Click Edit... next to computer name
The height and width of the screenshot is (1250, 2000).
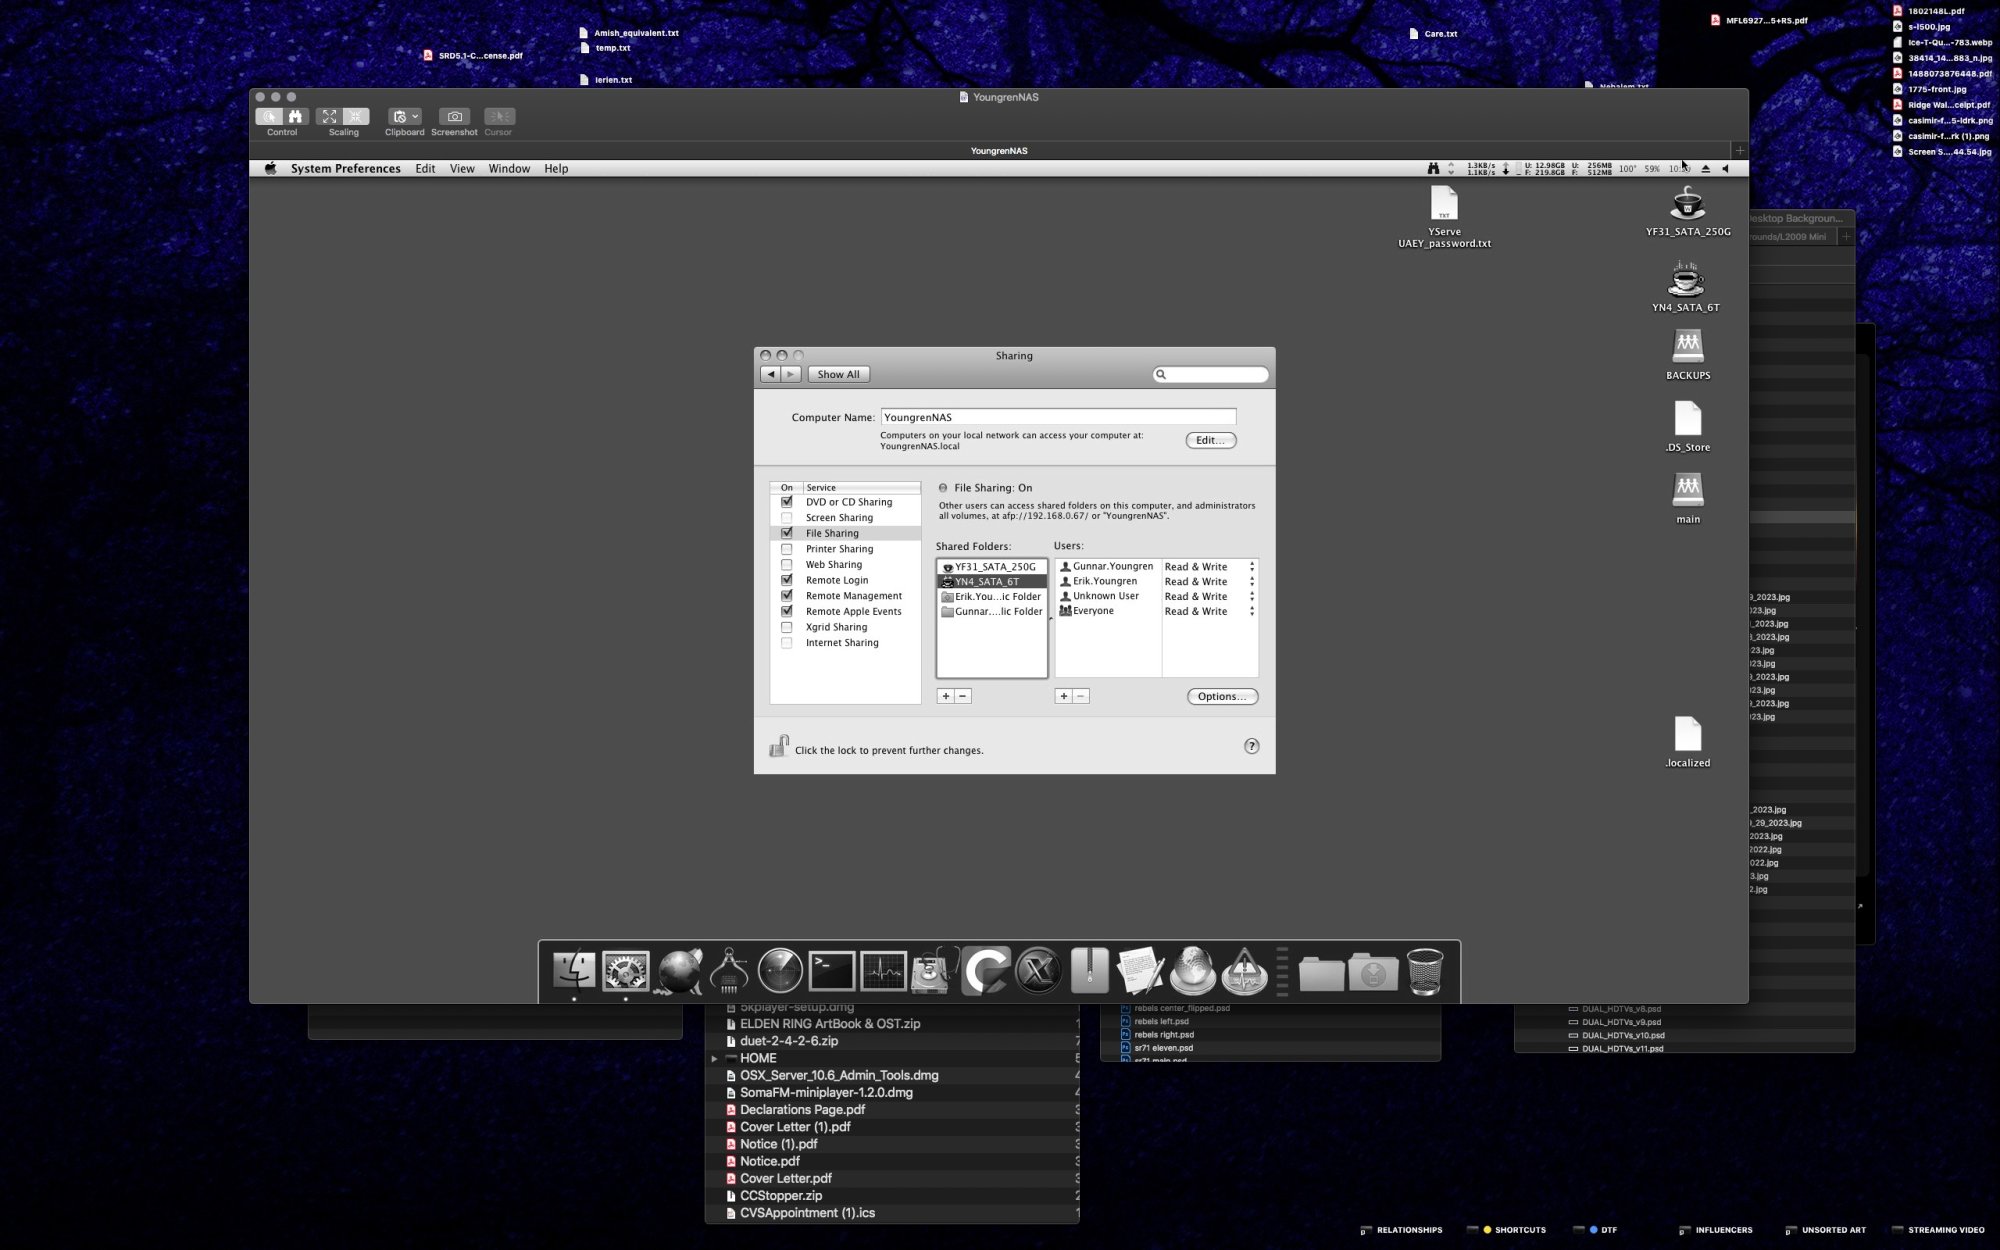coord(1210,440)
